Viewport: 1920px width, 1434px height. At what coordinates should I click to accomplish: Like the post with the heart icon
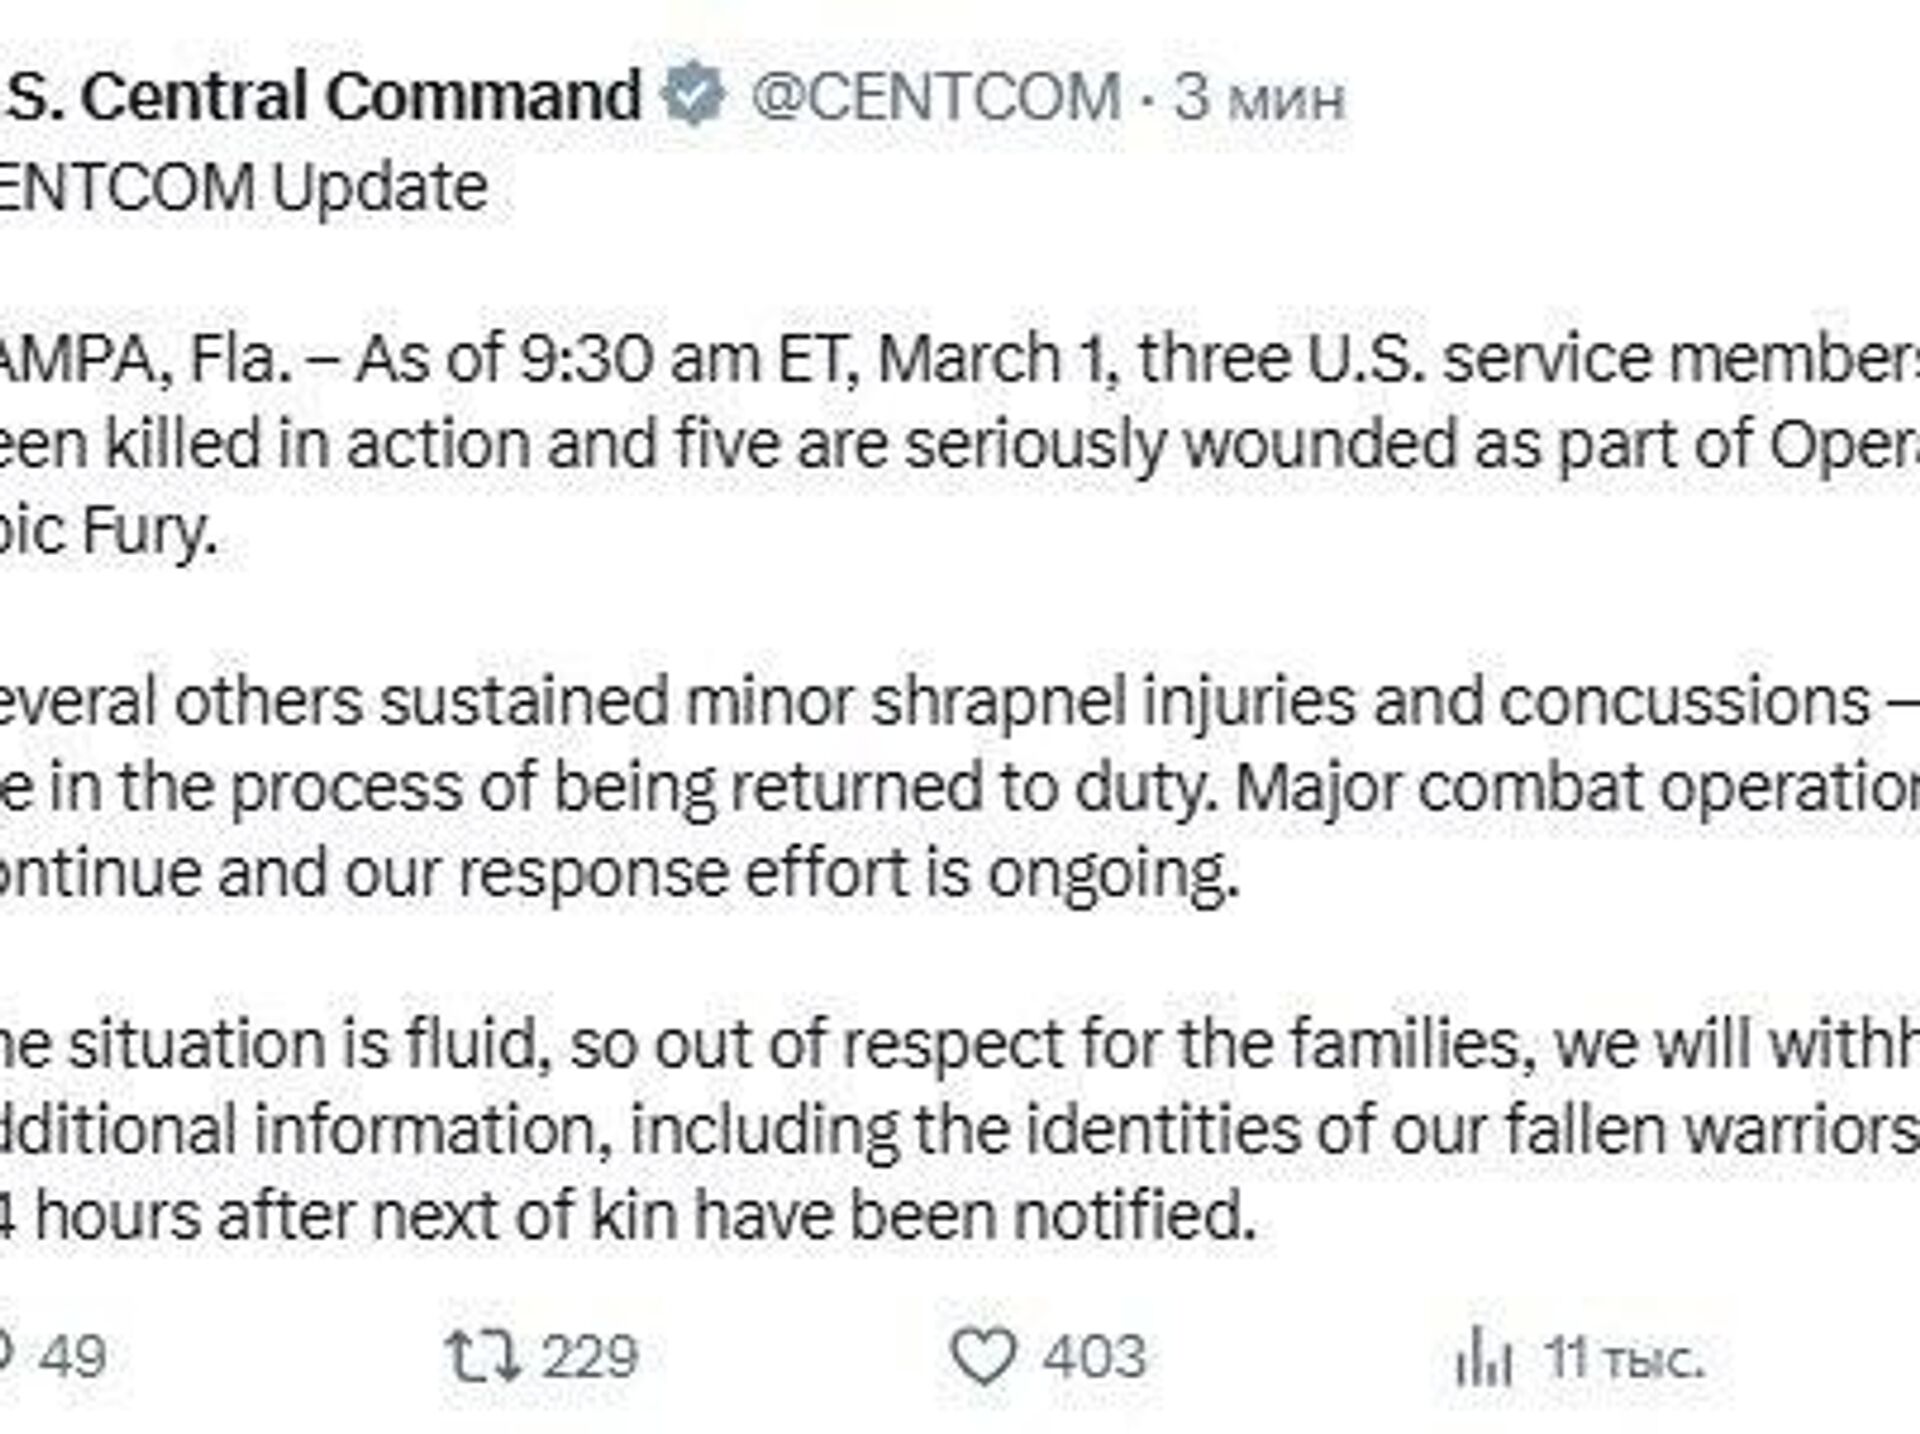[x=983, y=1357]
